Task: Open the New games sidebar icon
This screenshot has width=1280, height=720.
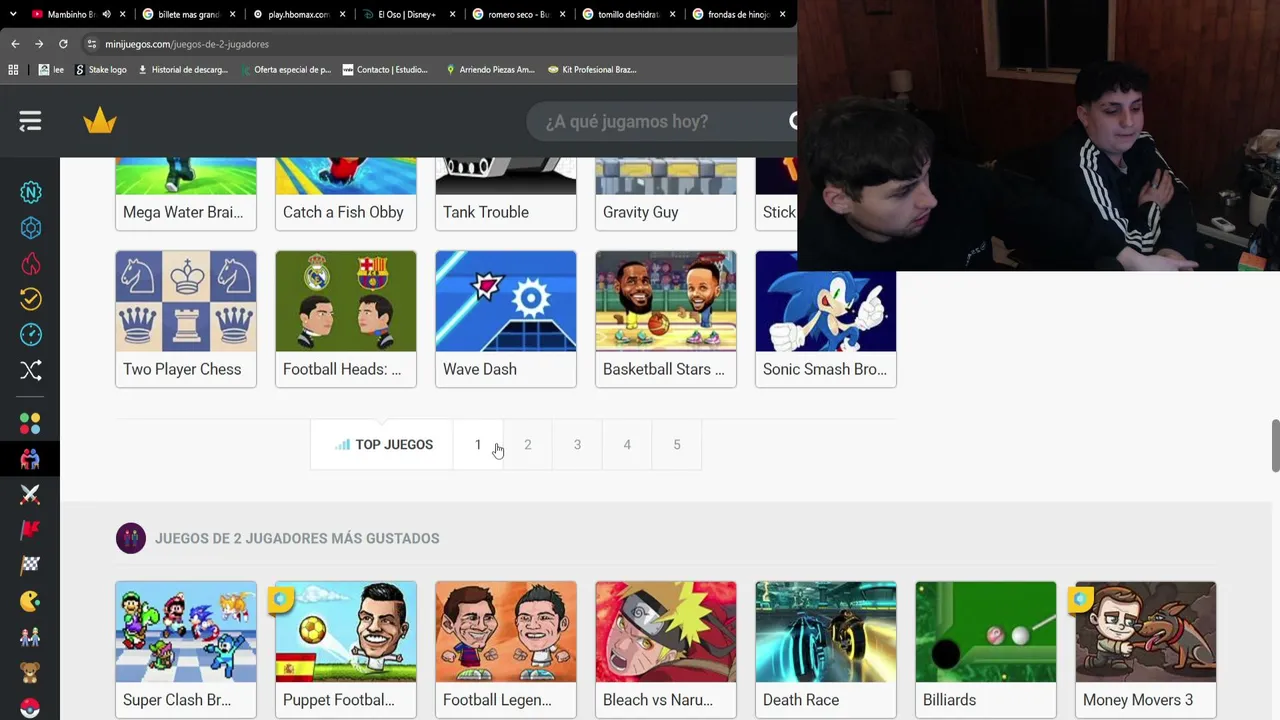Action: 31,192
